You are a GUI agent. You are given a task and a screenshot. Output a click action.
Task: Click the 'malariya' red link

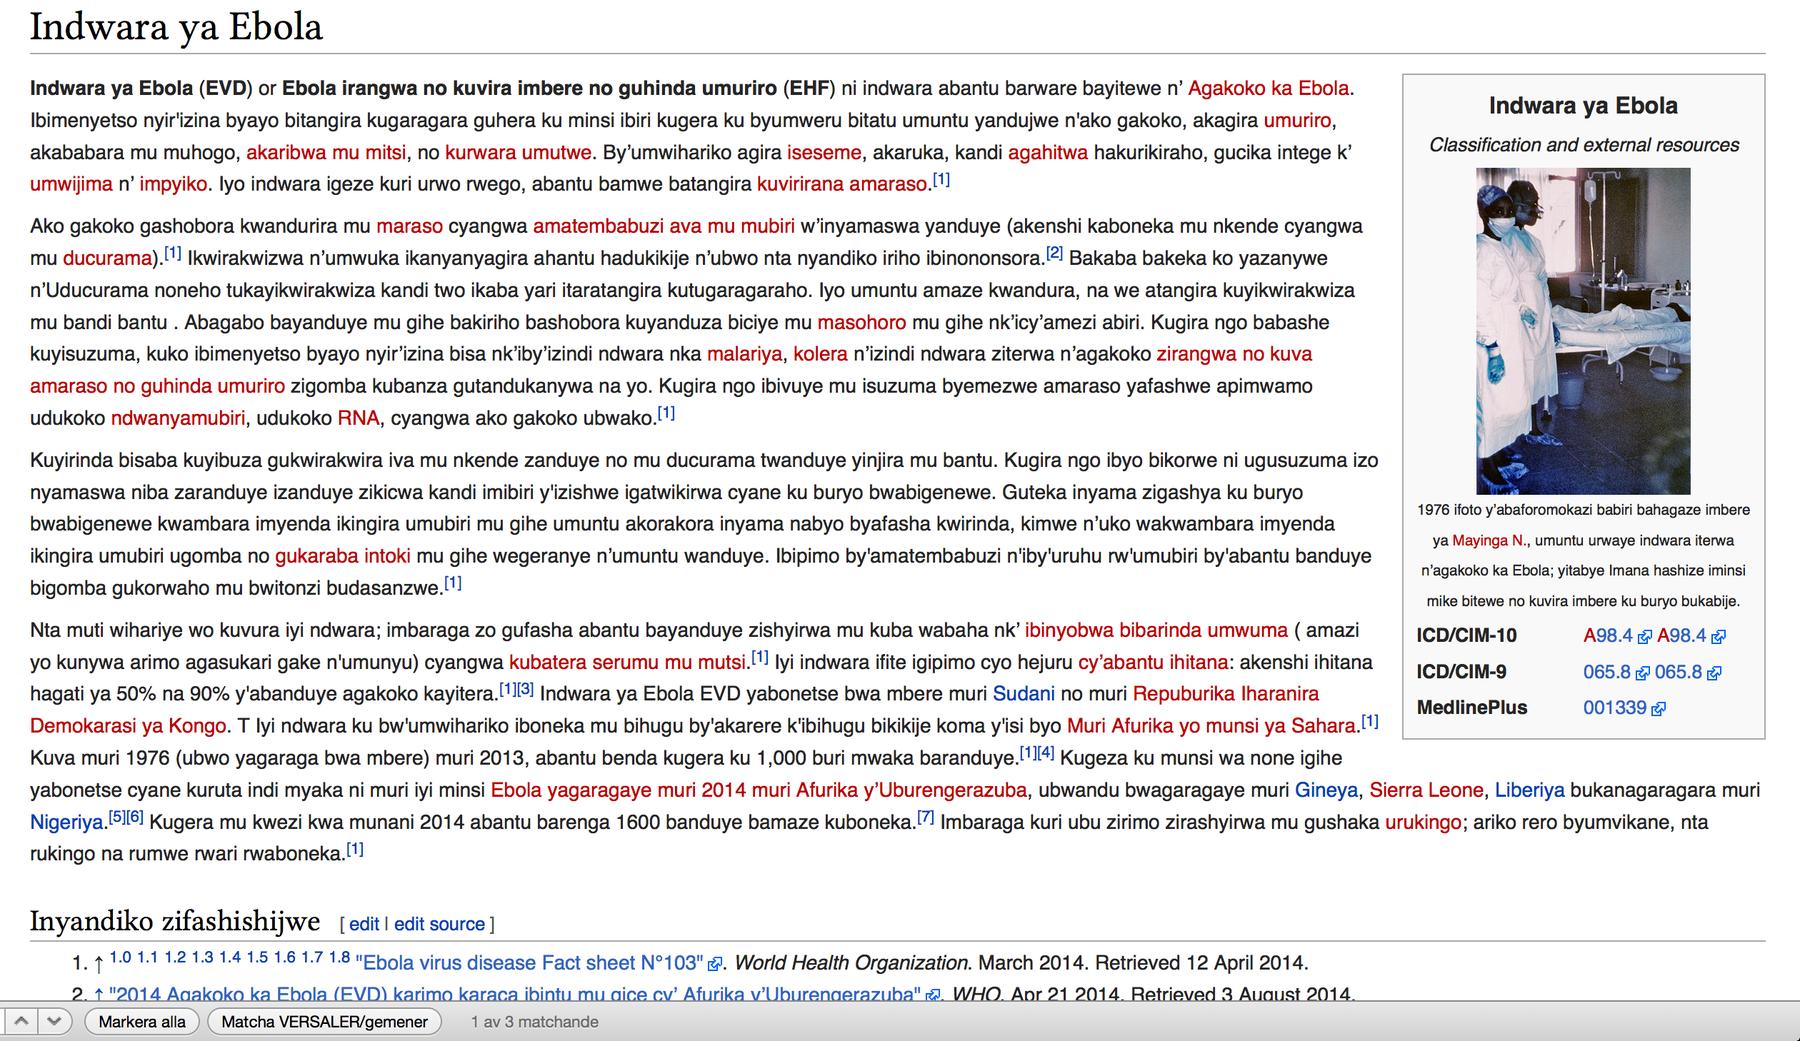[x=744, y=354]
